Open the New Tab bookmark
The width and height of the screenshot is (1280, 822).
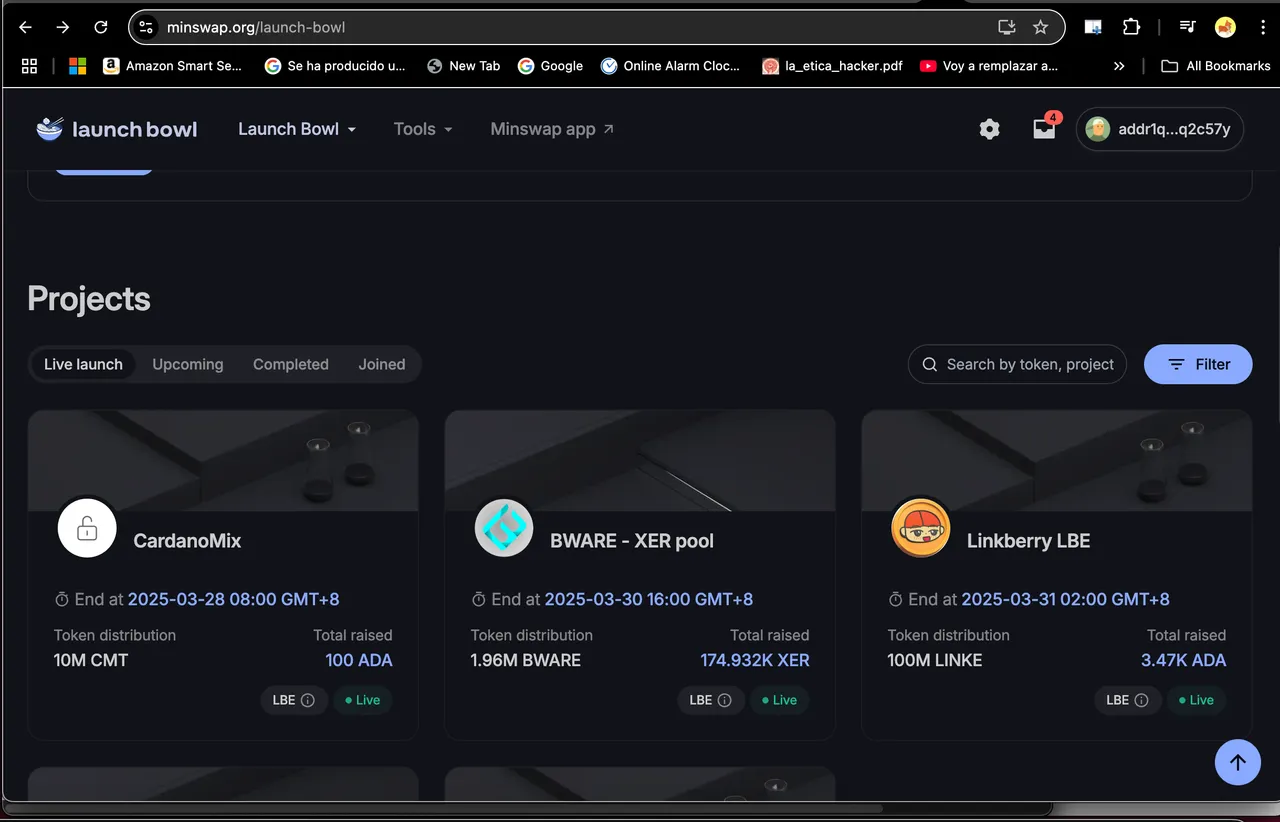[463, 66]
